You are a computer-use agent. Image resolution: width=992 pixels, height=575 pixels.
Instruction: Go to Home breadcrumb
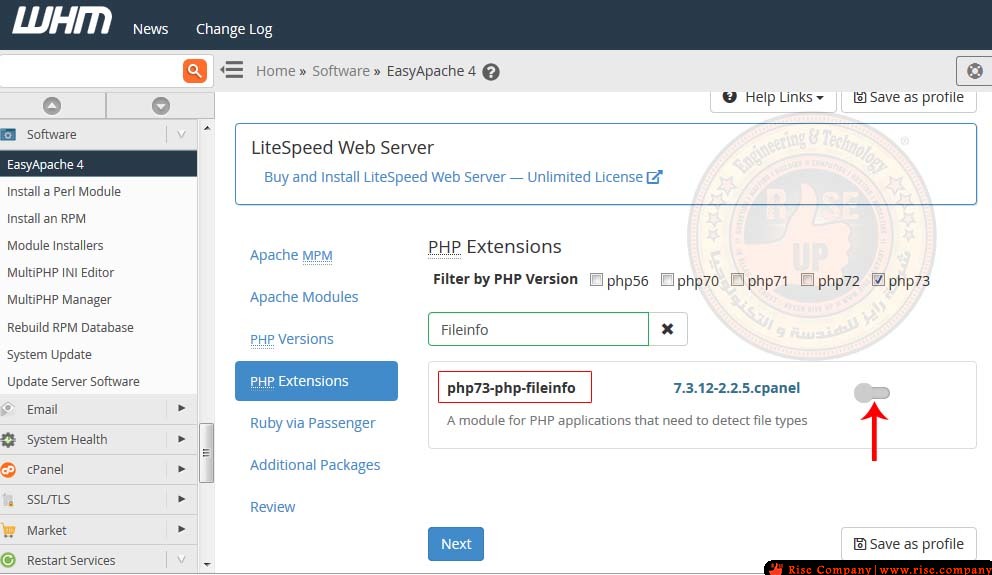[275, 71]
